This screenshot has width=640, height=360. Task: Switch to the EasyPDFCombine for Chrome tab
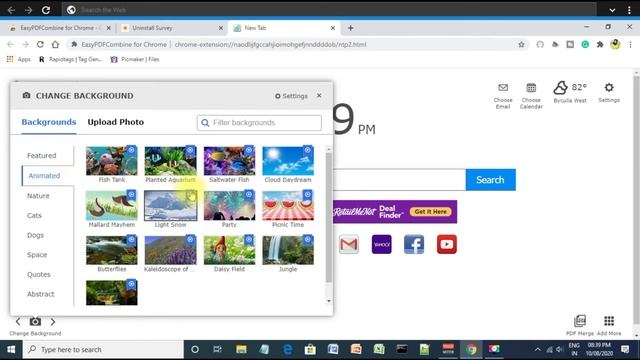[x=60, y=28]
